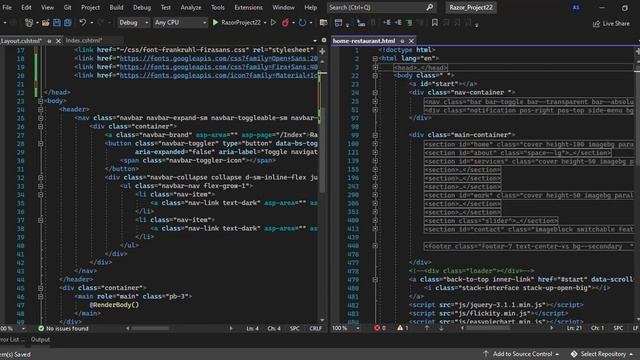640x360 pixels.
Task: Click Start Without Debugging outline play icon
Action: [273, 23]
